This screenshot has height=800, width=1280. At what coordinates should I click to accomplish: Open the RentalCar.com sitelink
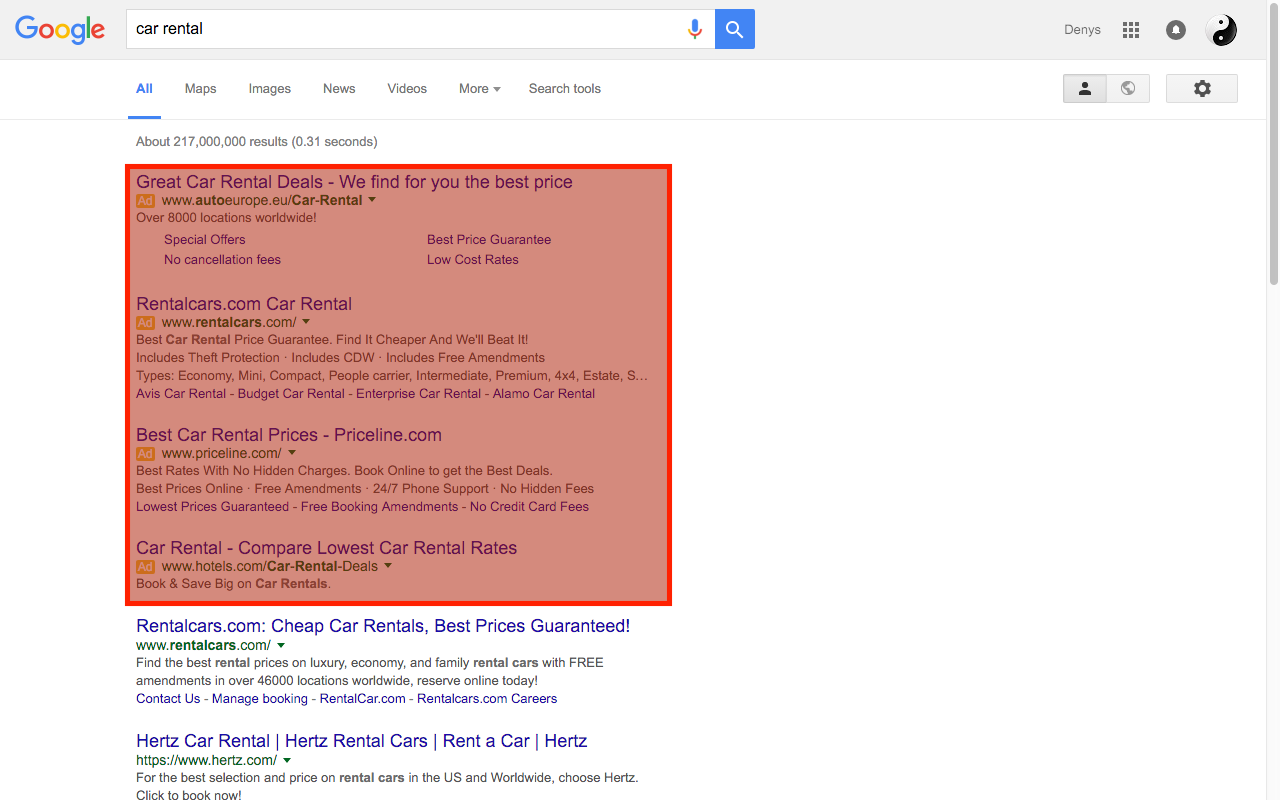point(363,699)
